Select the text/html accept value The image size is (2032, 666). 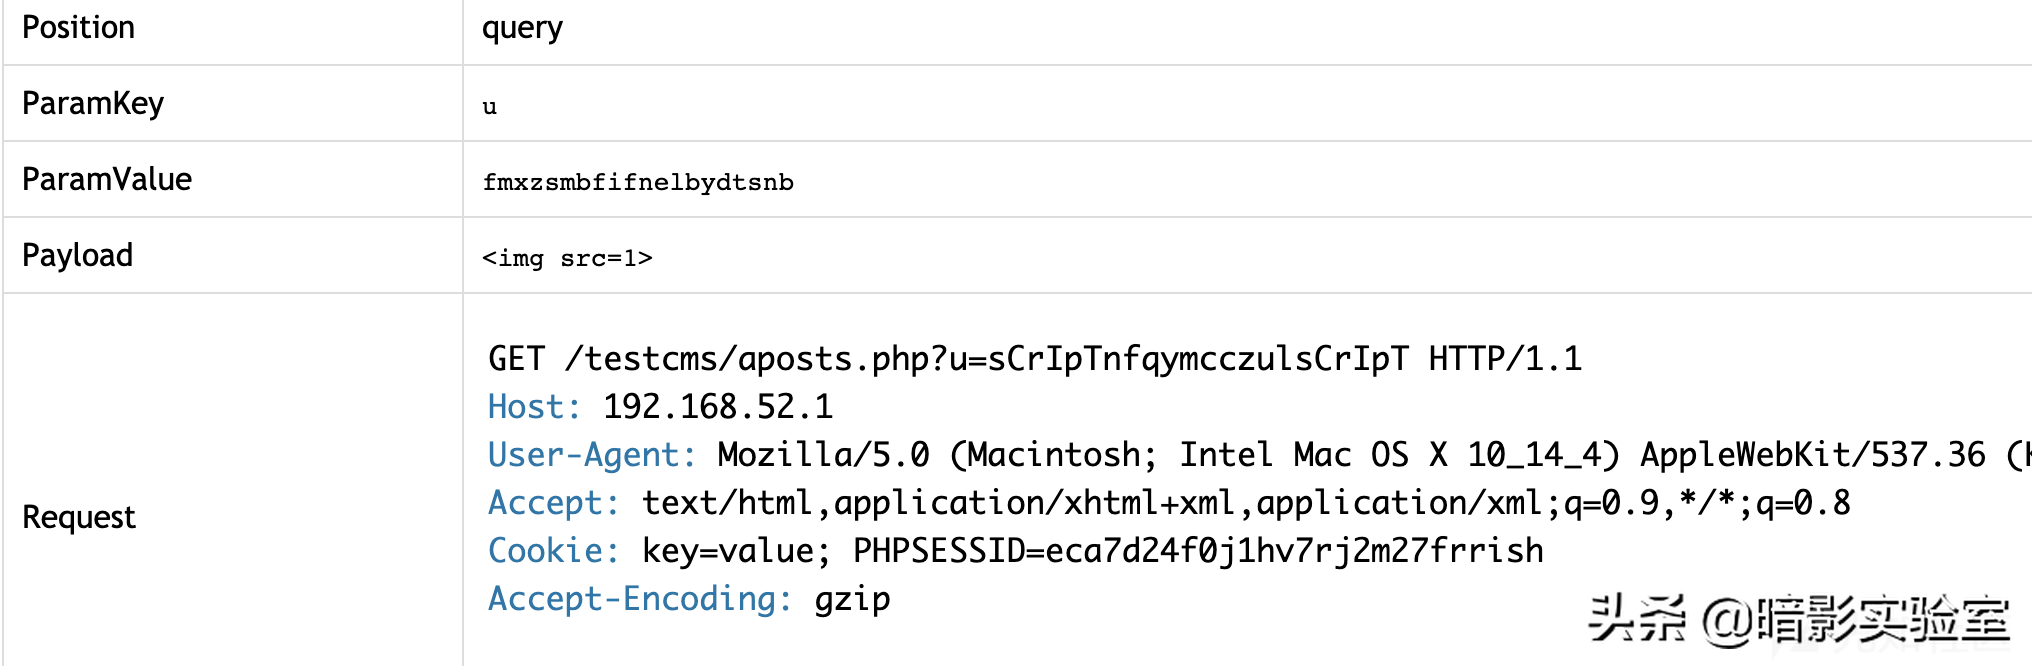tap(1246, 503)
